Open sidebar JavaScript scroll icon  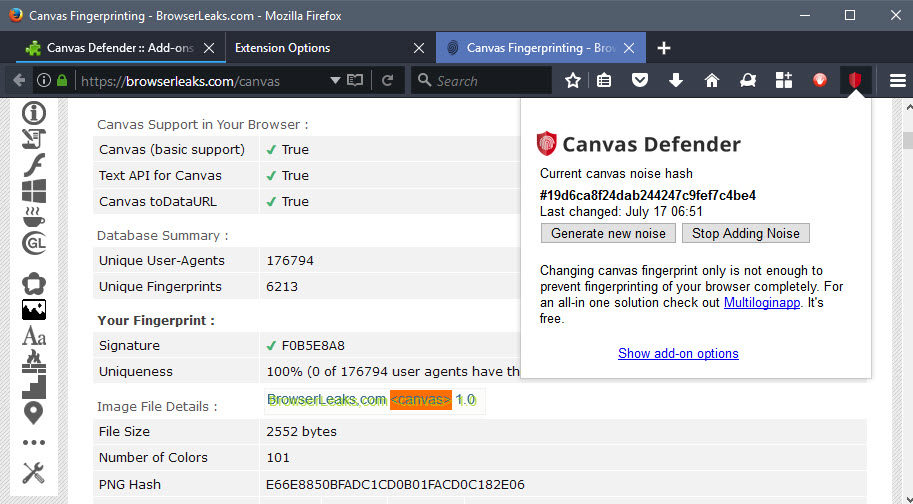(x=34, y=139)
